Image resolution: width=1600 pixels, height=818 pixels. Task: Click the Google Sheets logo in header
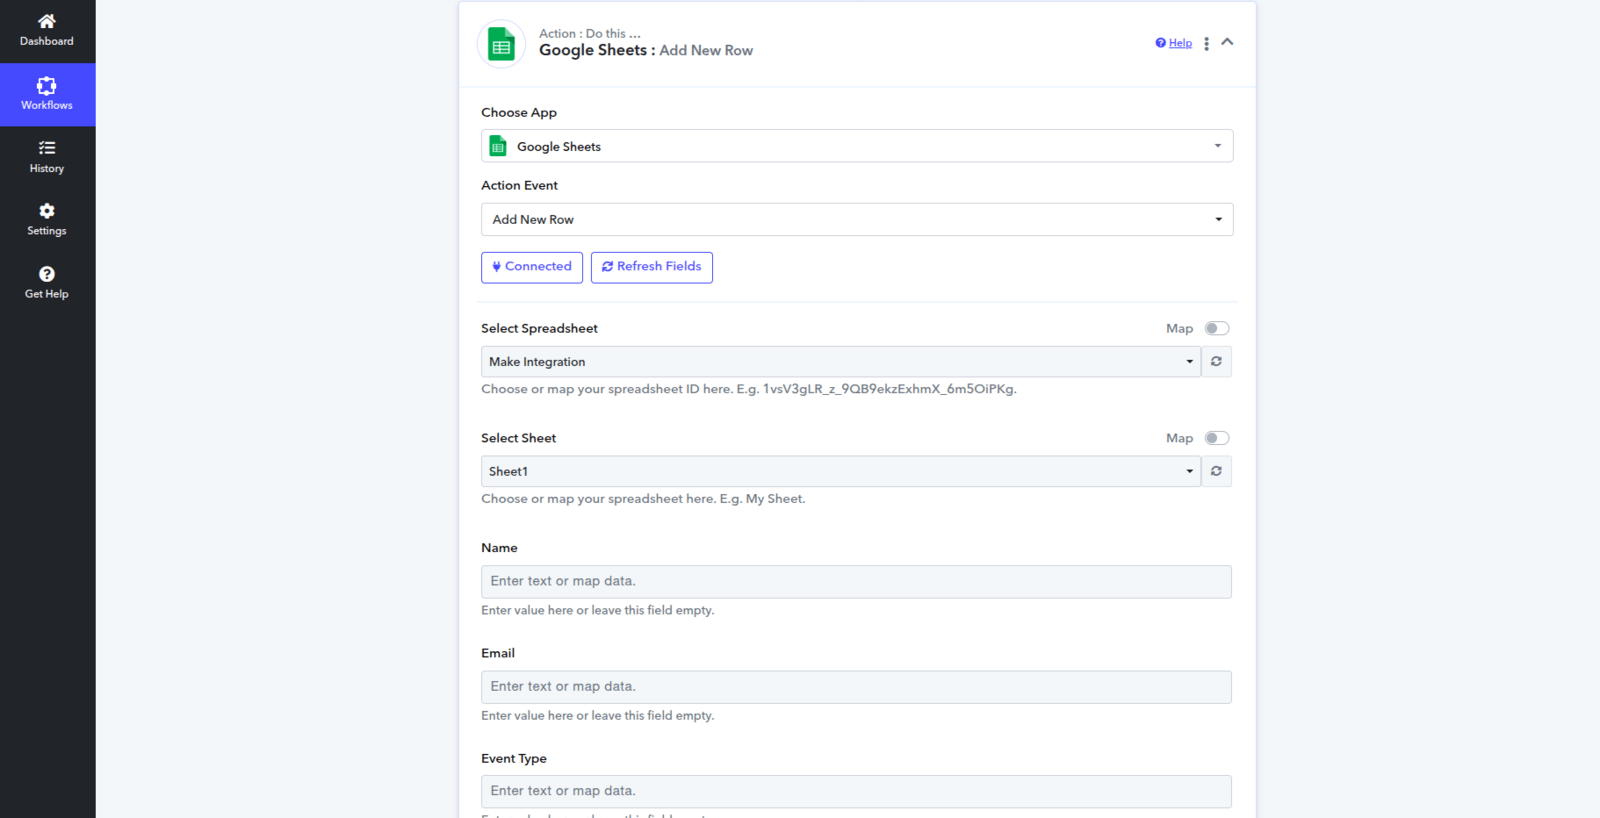501,44
